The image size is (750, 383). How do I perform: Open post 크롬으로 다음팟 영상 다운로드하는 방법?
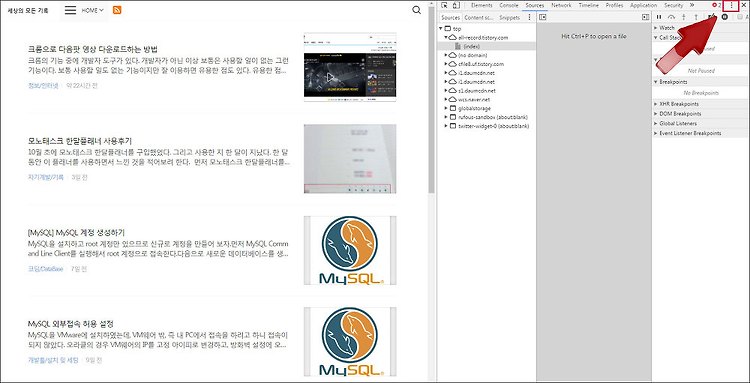click(x=93, y=49)
